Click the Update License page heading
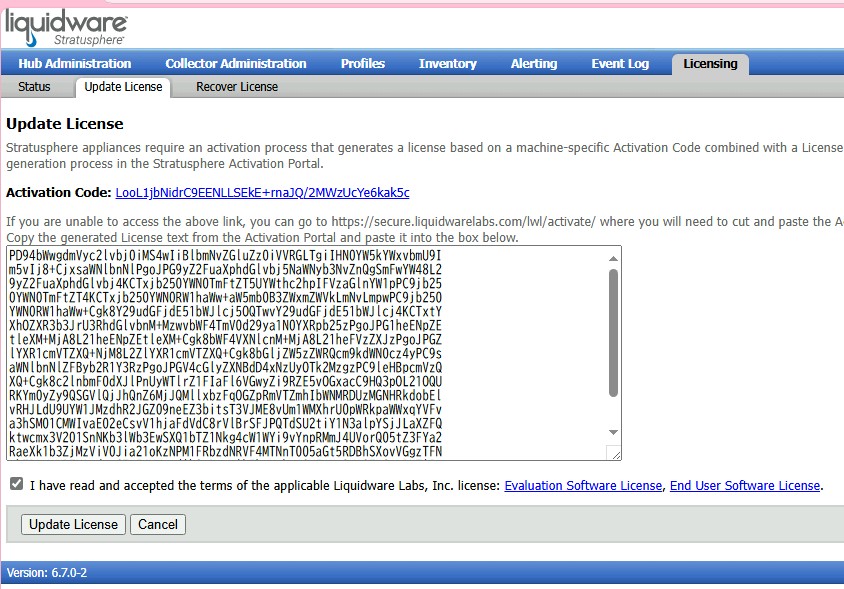This screenshot has height=589, width=844. point(65,124)
